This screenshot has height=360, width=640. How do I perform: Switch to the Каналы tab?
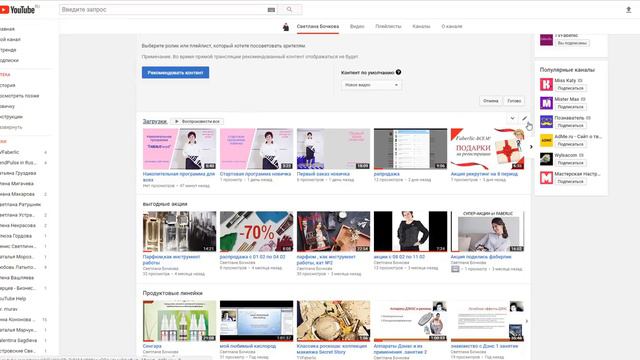coord(421,27)
